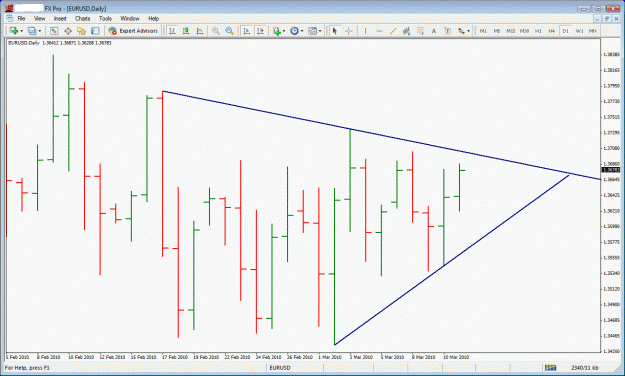Set timeframe to MN monthly

coord(593,31)
